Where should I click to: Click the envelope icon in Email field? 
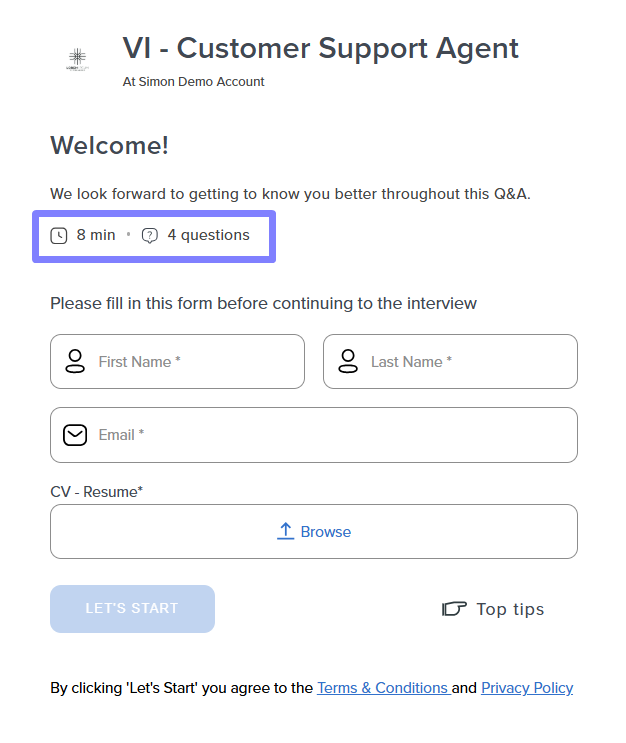coord(75,435)
